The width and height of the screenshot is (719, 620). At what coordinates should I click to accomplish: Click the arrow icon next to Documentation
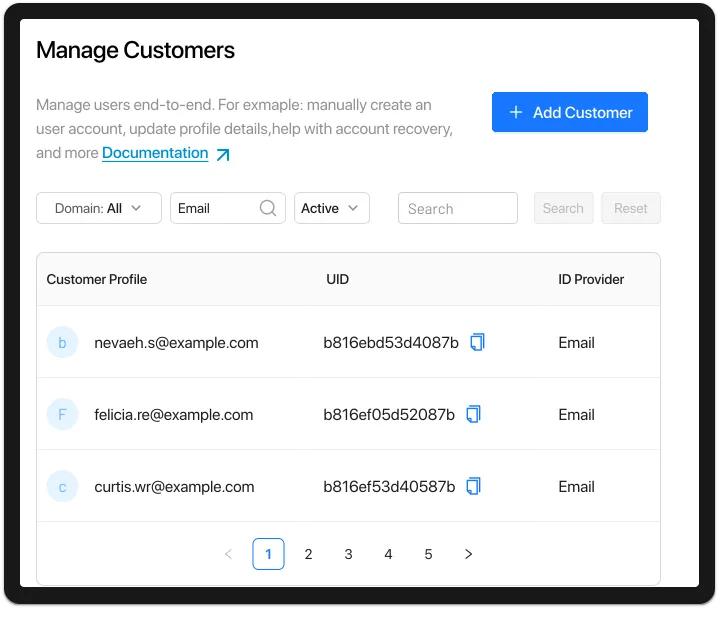click(223, 155)
